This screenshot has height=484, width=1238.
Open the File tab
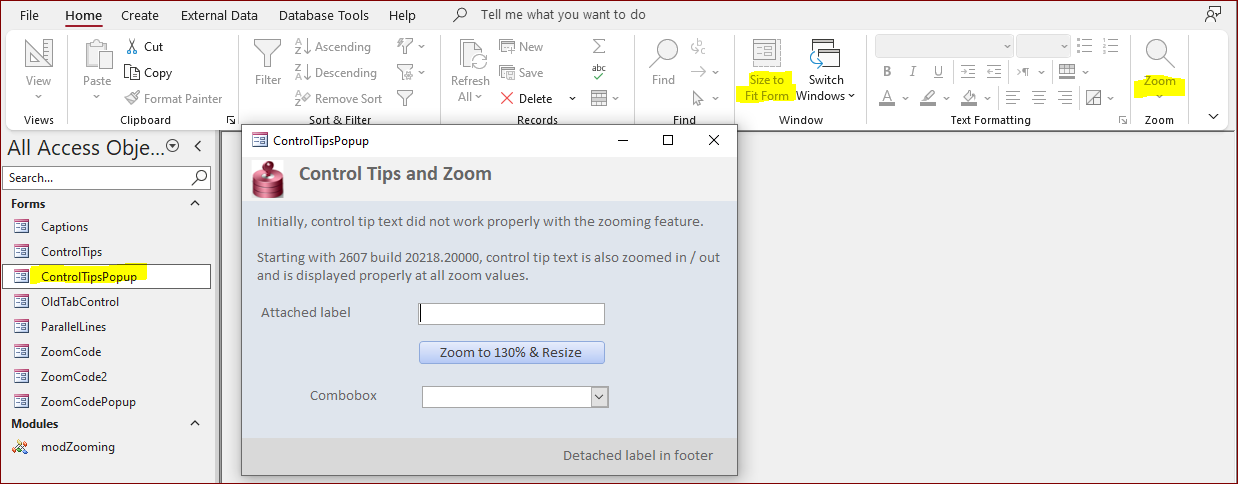(30, 15)
